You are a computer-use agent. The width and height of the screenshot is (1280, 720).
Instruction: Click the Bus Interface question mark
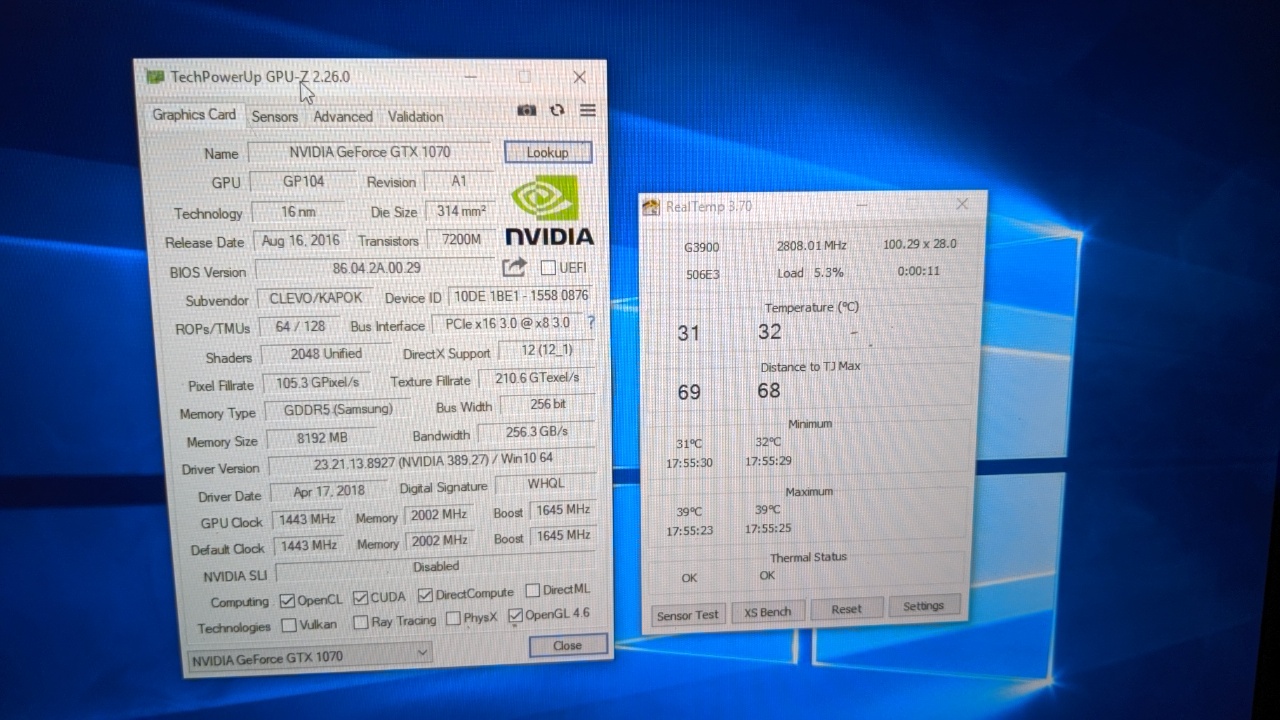tap(591, 323)
